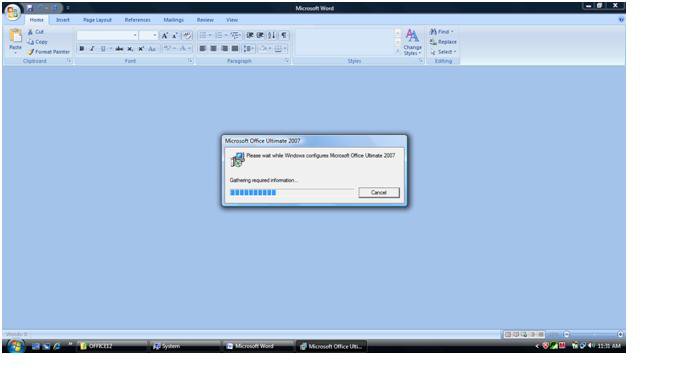Open the font name dropdown
The height and width of the screenshot is (384, 683).
pos(135,35)
